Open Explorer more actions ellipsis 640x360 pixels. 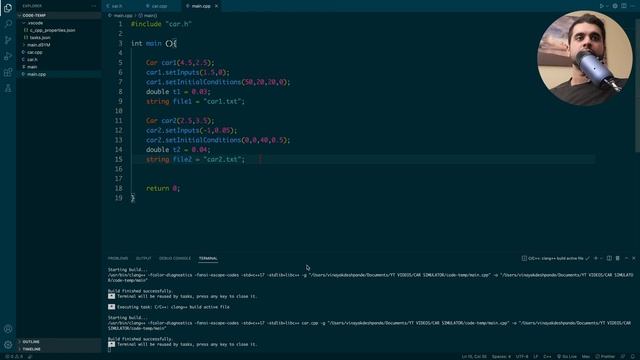coord(93,6)
